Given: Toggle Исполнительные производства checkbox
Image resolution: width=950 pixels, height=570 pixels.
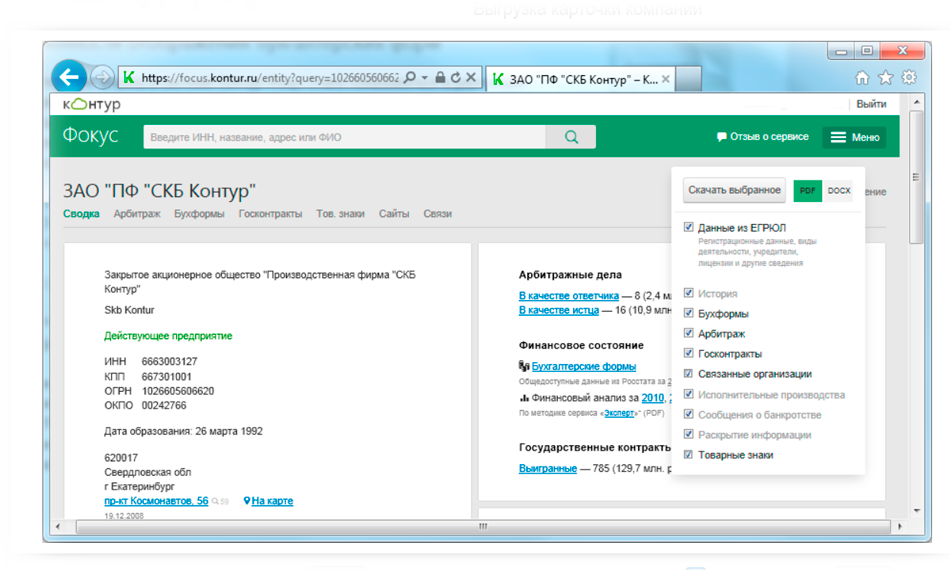Looking at the screenshot, I should pos(688,394).
